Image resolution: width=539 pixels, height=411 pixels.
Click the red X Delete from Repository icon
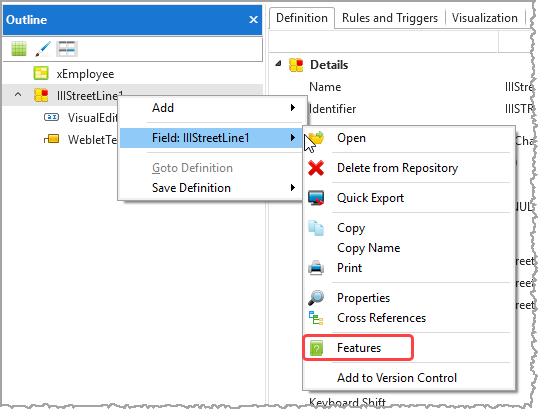pyautogui.click(x=316, y=168)
